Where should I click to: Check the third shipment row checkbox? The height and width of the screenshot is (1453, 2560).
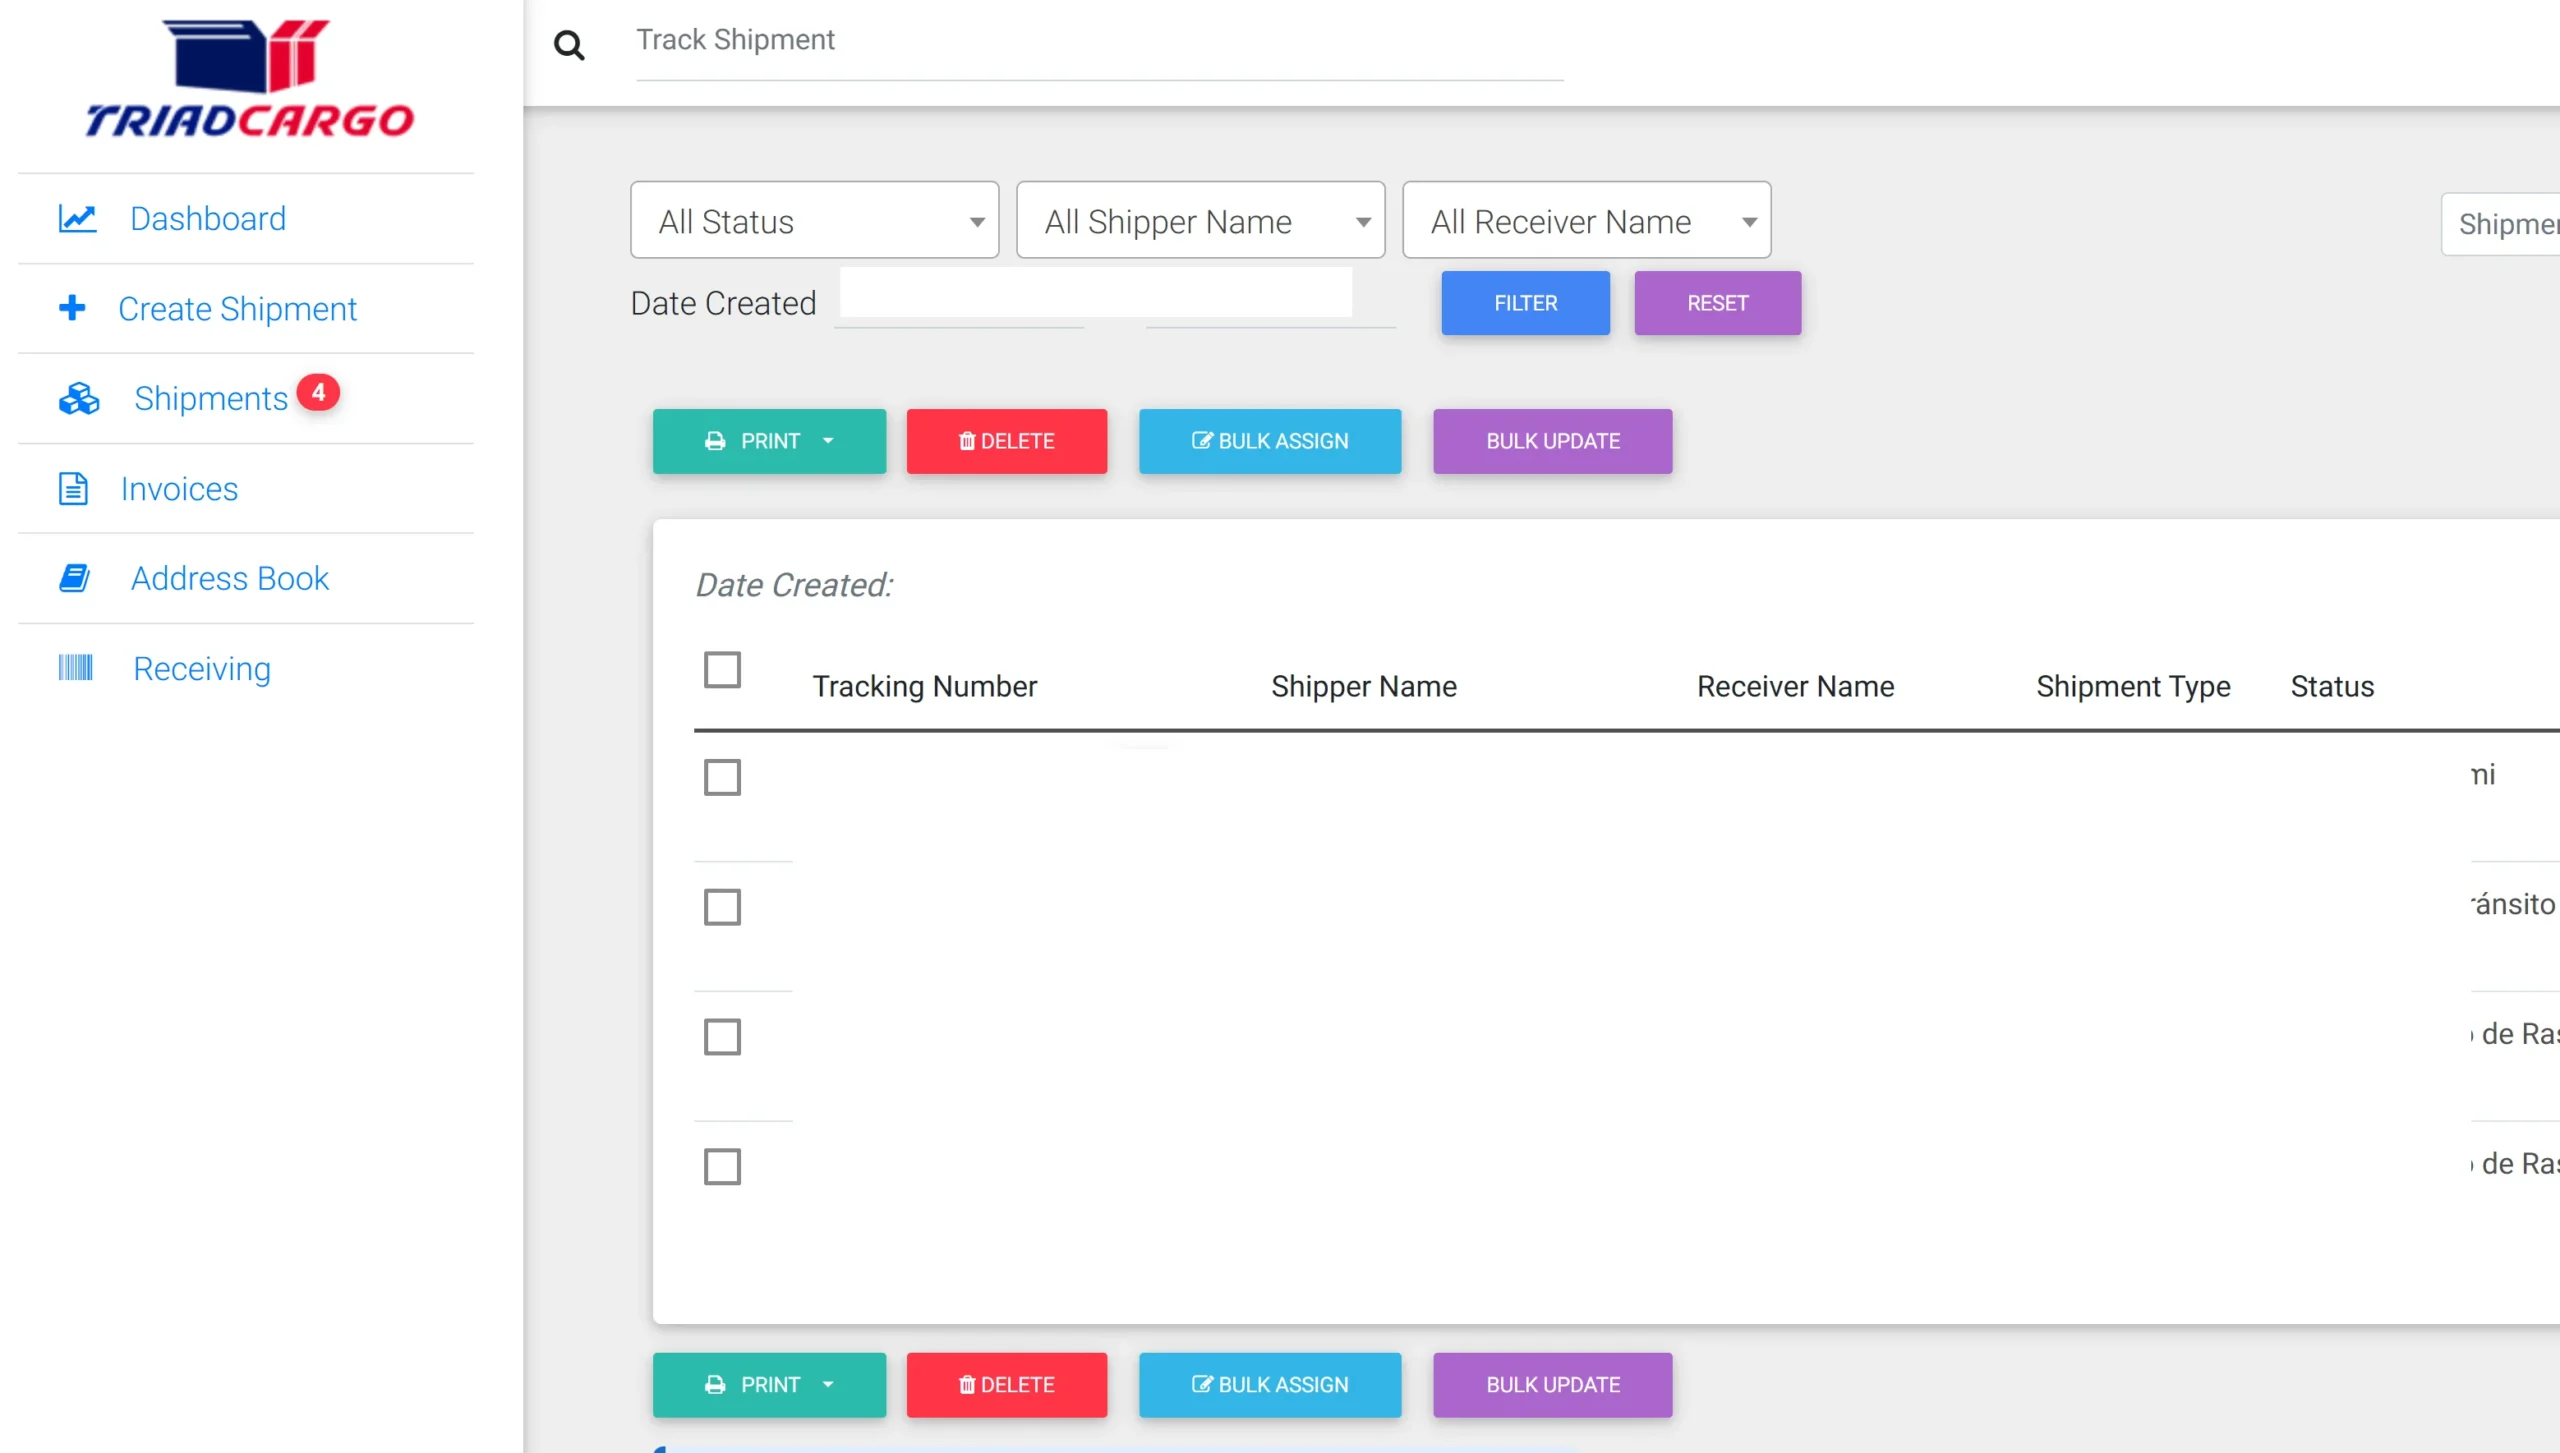[722, 1037]
